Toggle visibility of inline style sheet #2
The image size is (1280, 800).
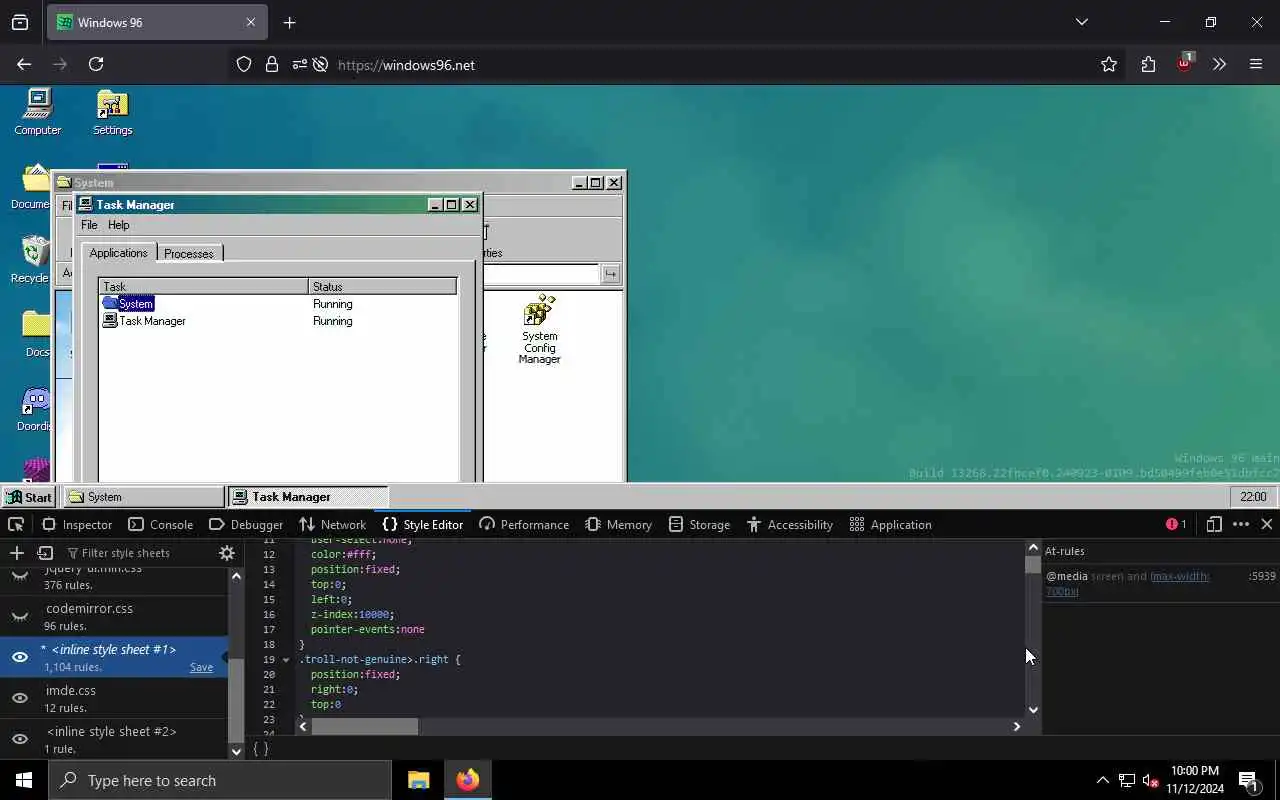click(20, 739)
